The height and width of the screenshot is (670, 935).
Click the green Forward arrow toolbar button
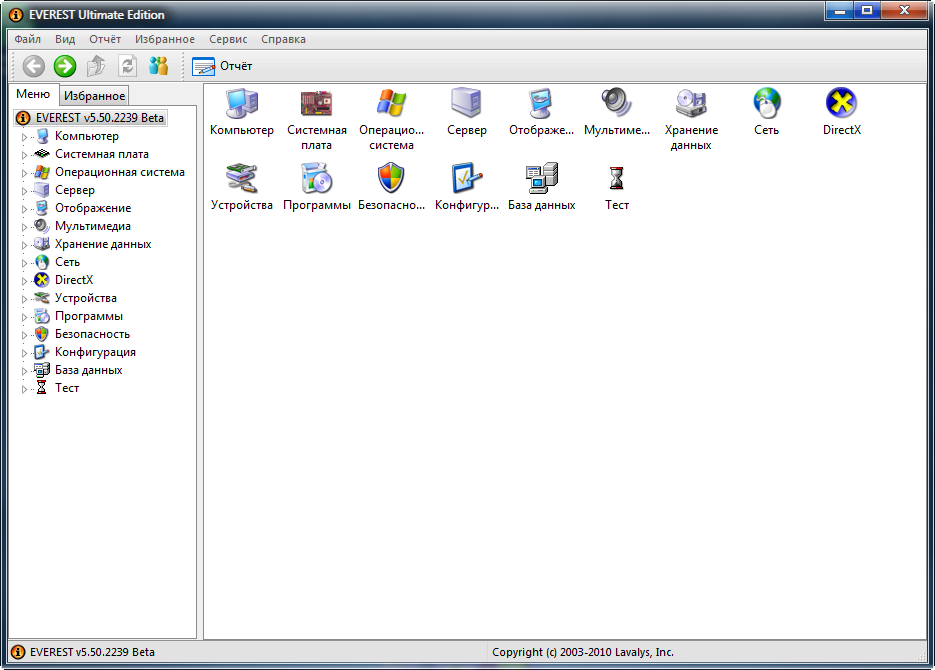point(65,66)
